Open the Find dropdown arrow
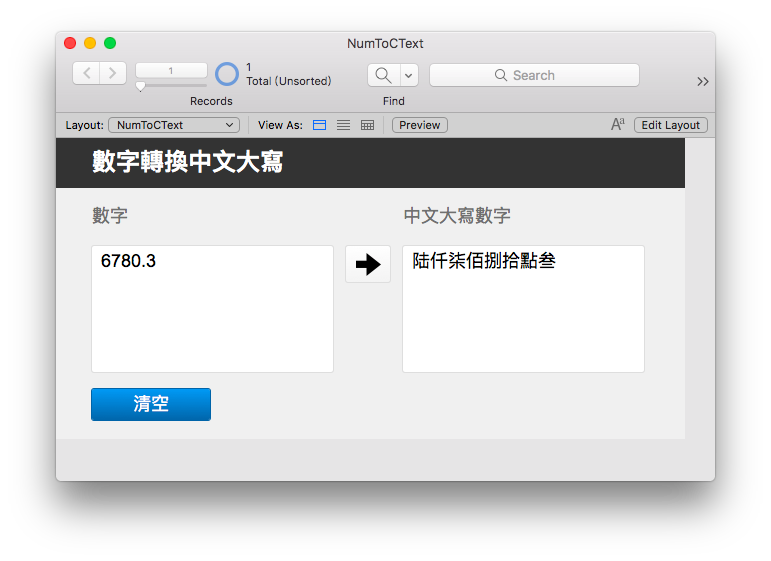 click(x=409, y=75)
